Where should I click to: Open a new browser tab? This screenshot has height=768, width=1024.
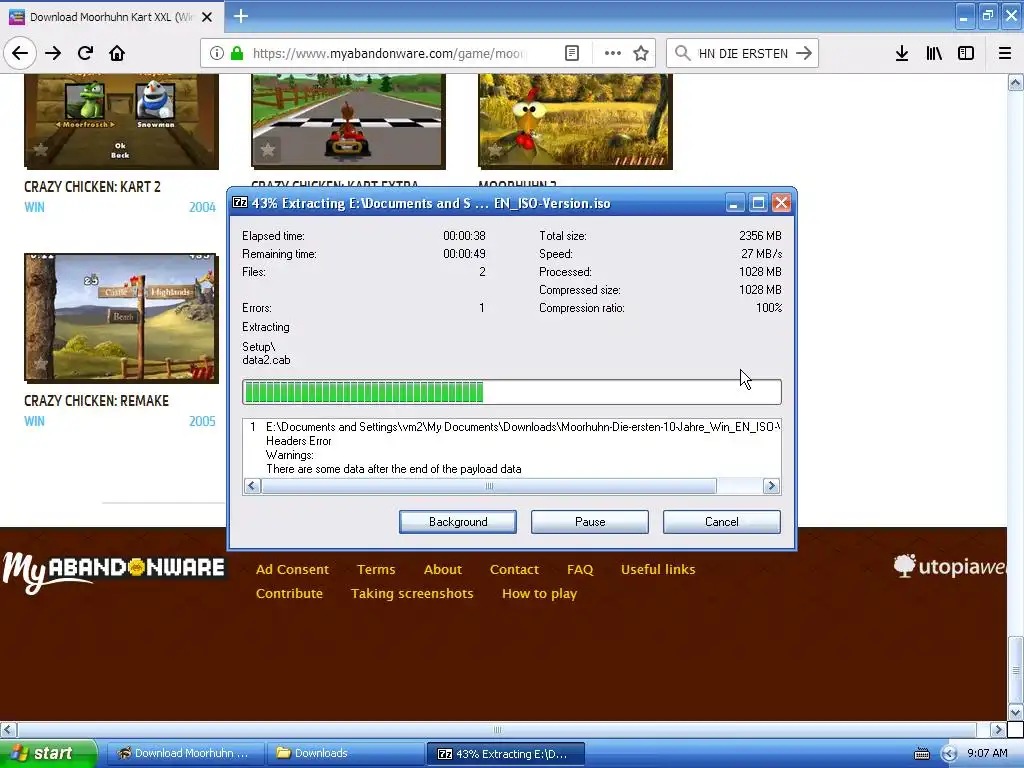[x=240, y=16]
